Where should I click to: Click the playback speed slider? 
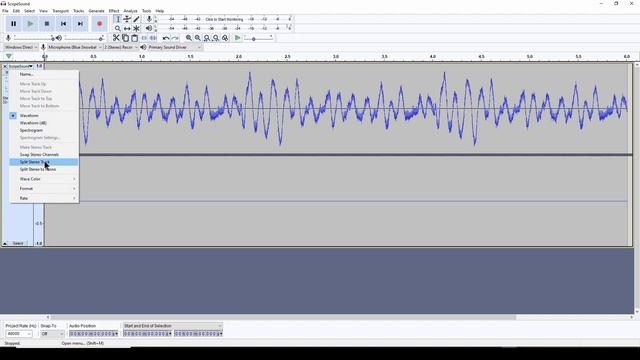coord(258,38)
